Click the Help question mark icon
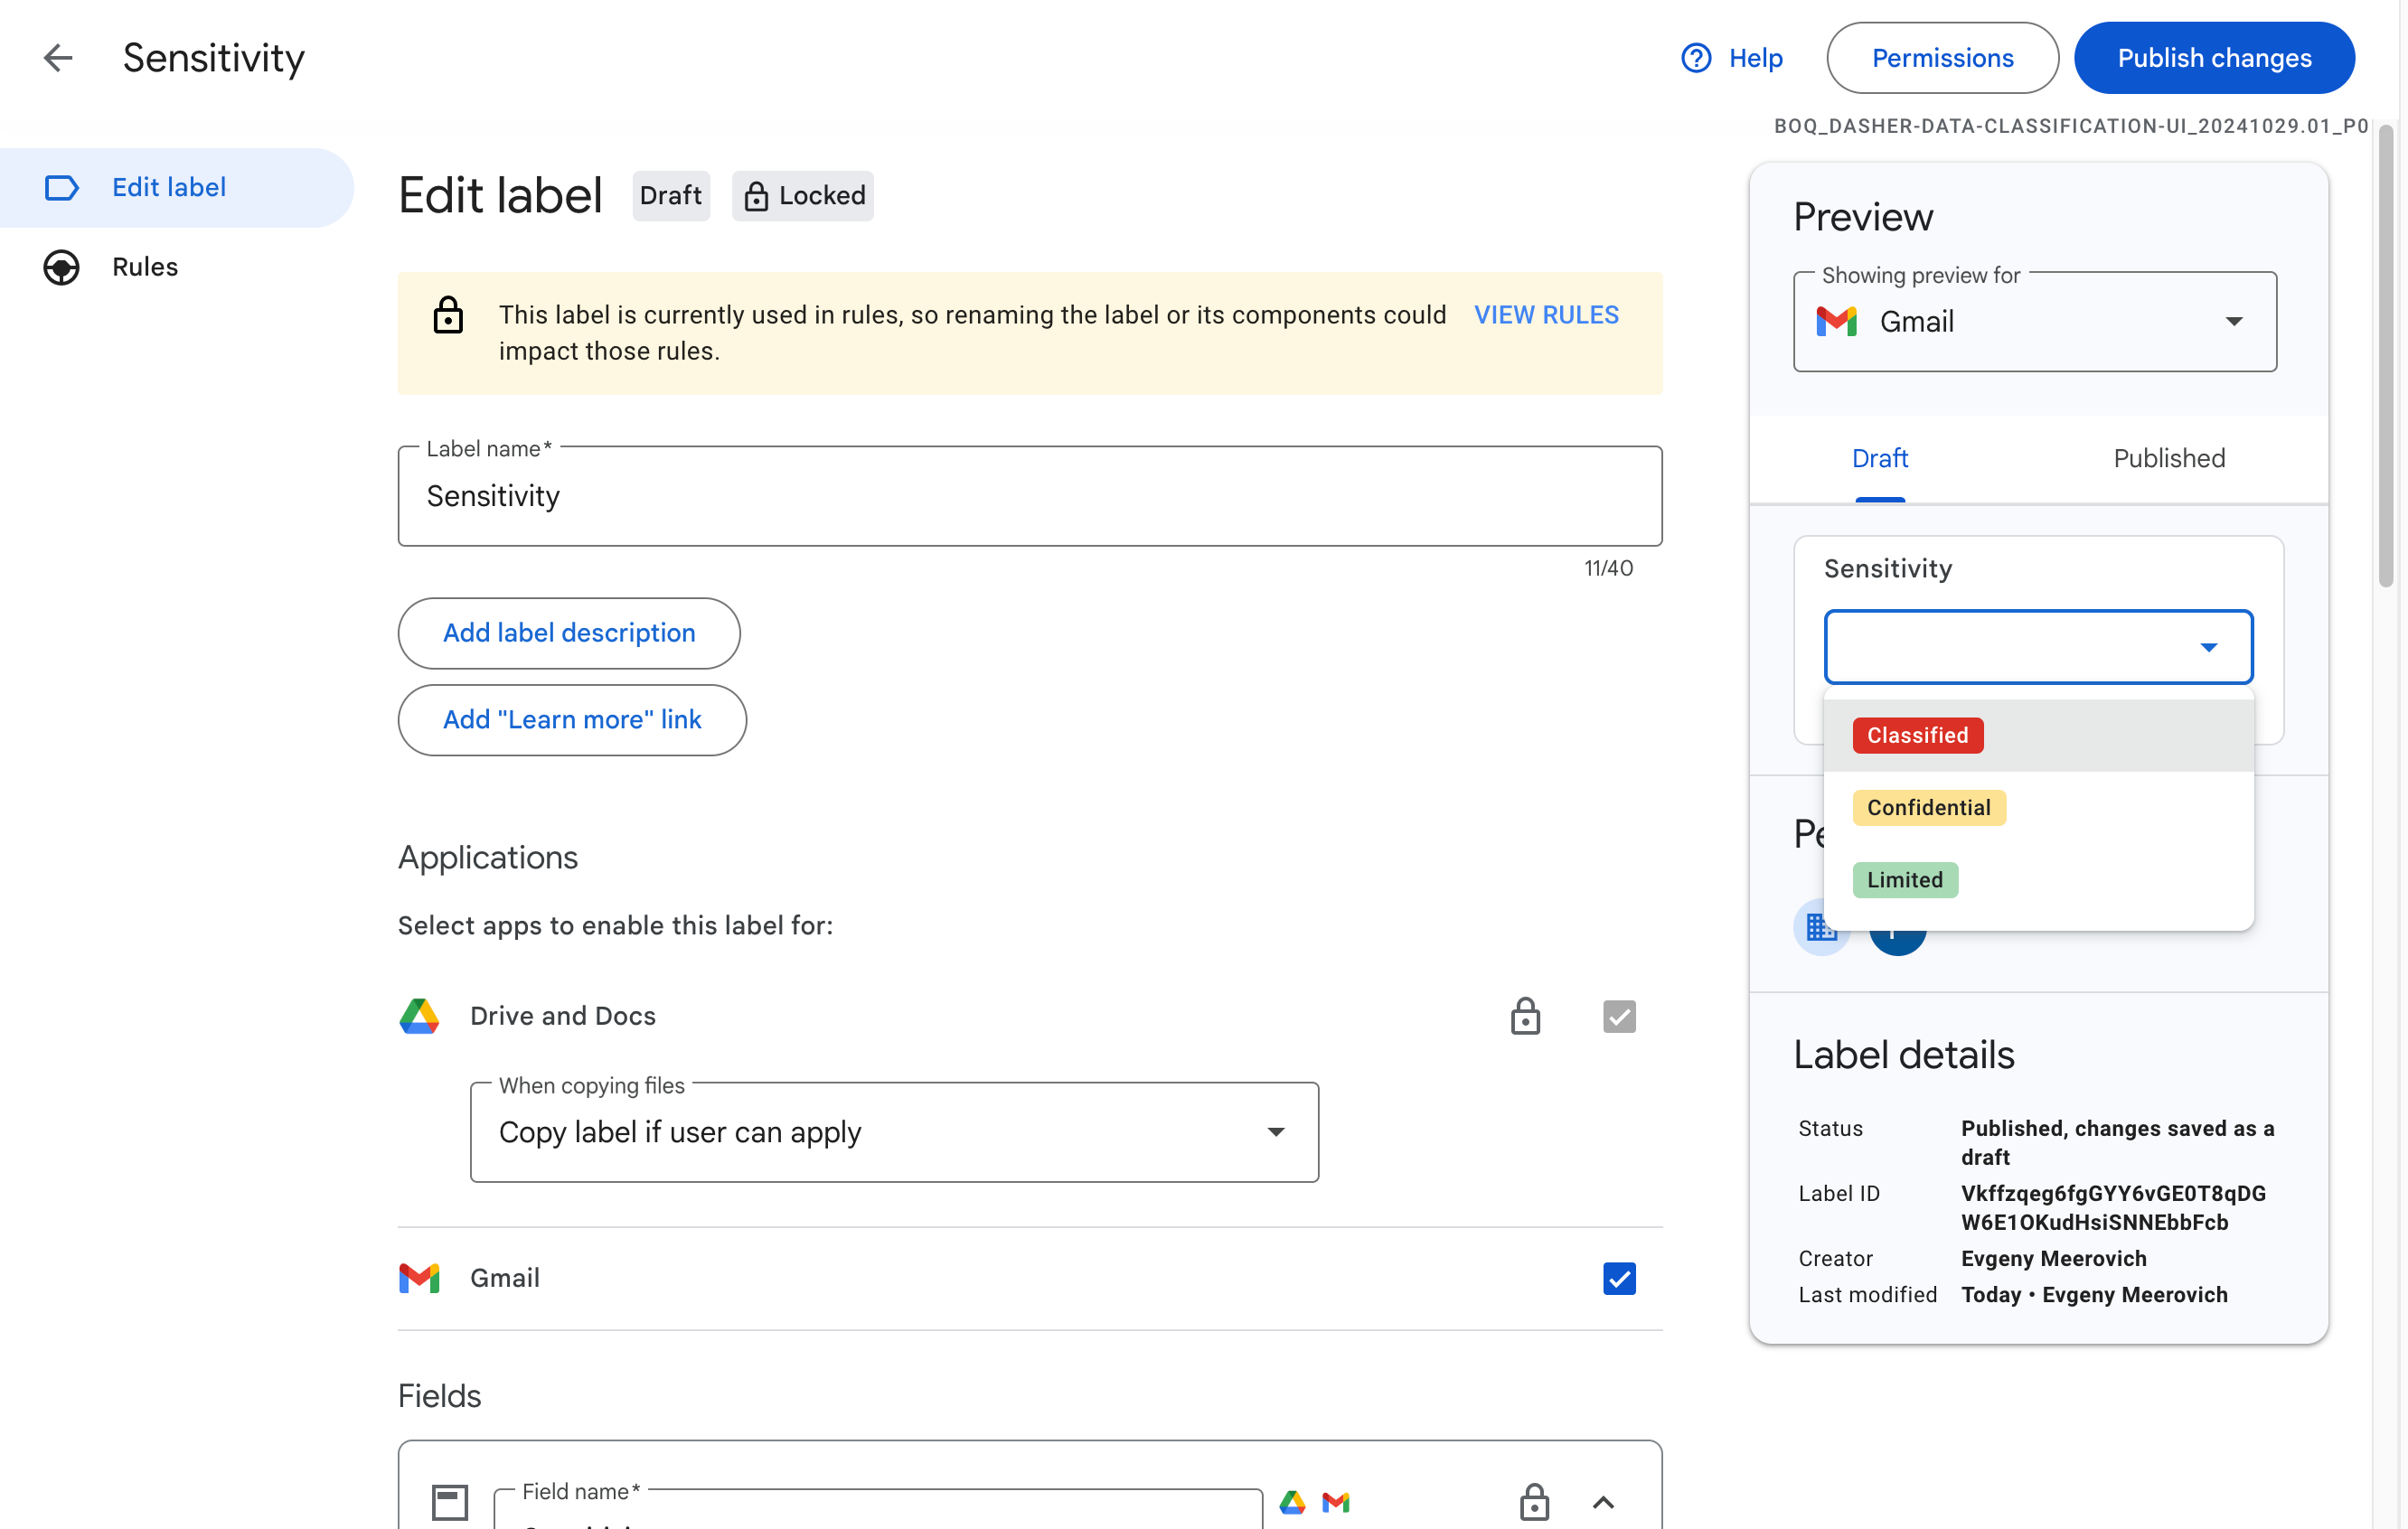2408x1529 pixels. pos(1695,57)
